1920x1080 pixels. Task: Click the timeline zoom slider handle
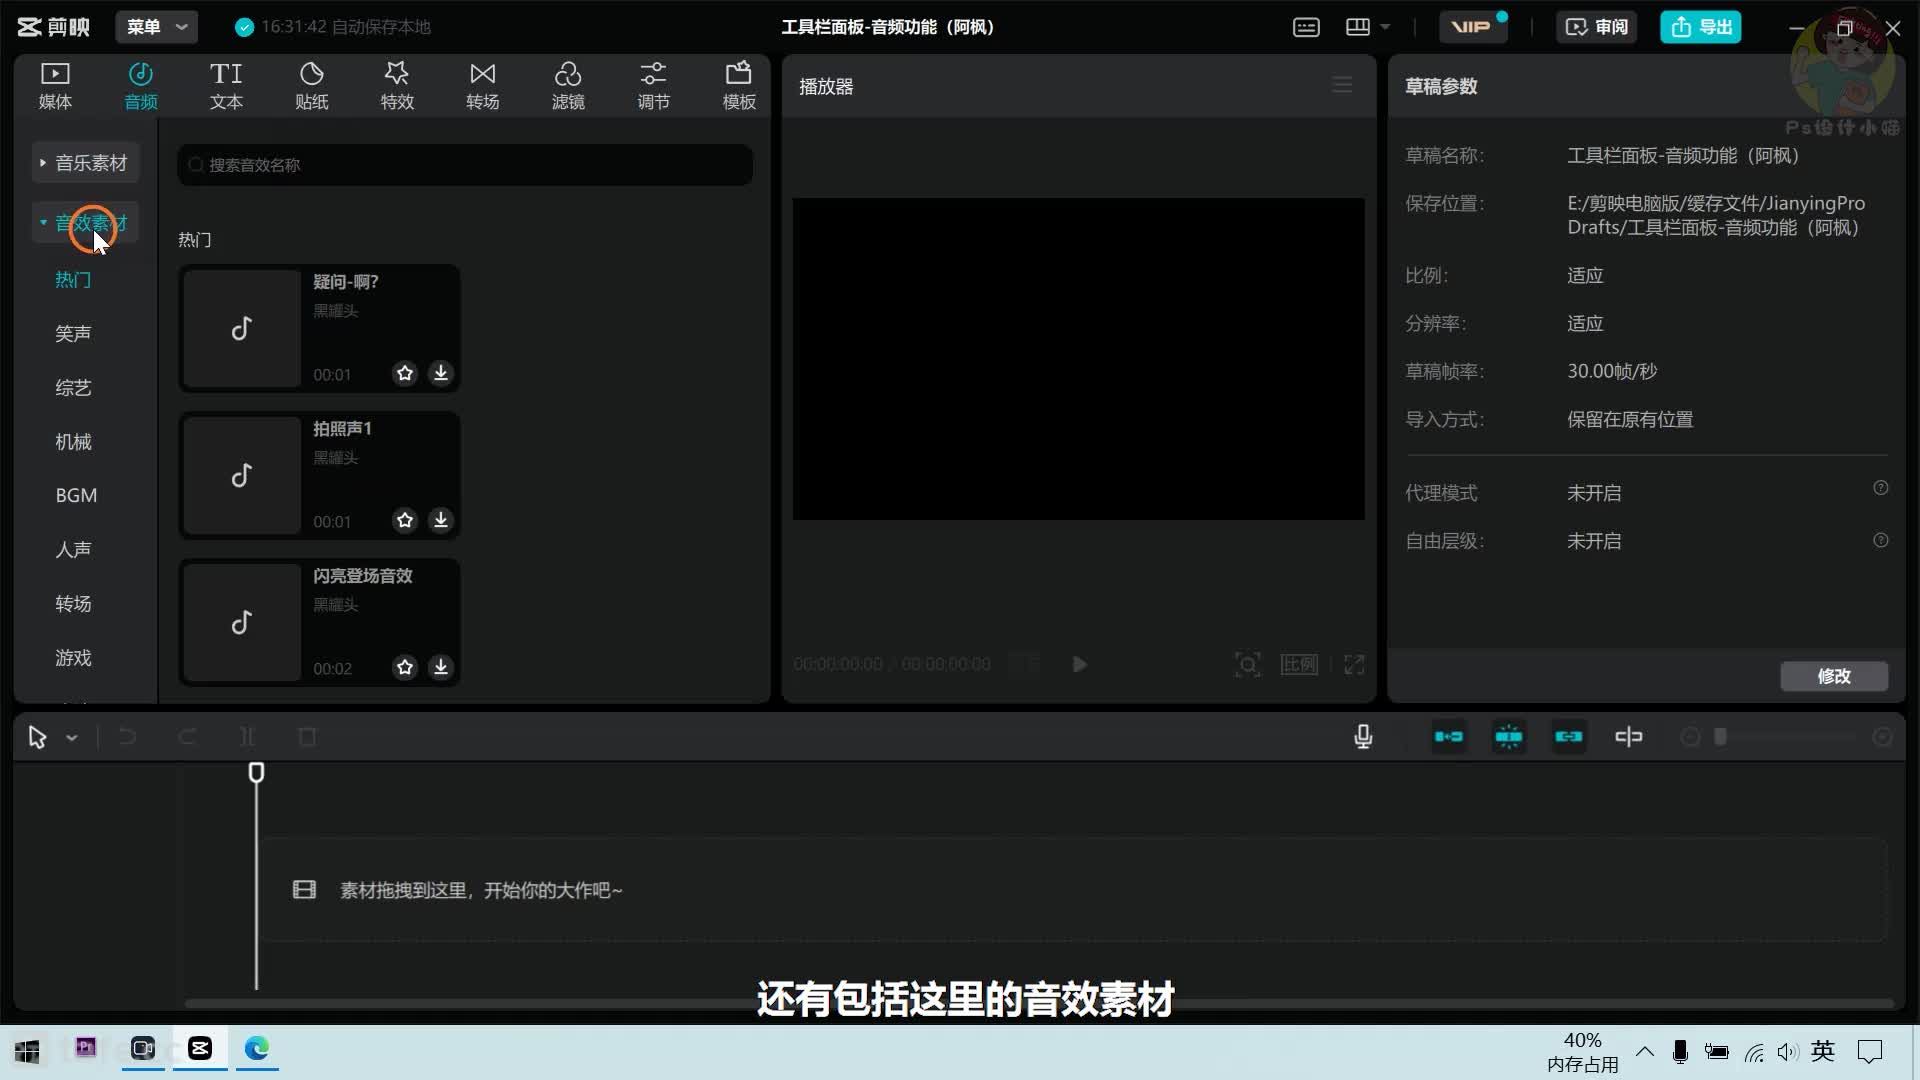(1720, 737)
